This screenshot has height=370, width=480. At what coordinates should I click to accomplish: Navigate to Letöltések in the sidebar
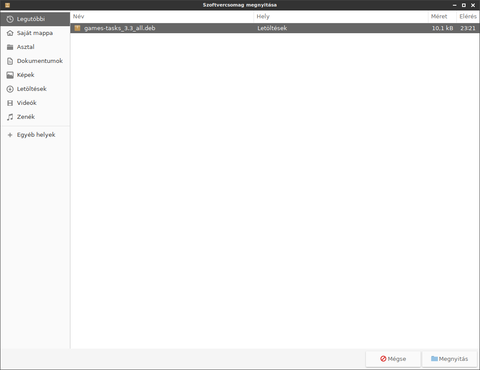pyautogui.click(x=35, y=89)
